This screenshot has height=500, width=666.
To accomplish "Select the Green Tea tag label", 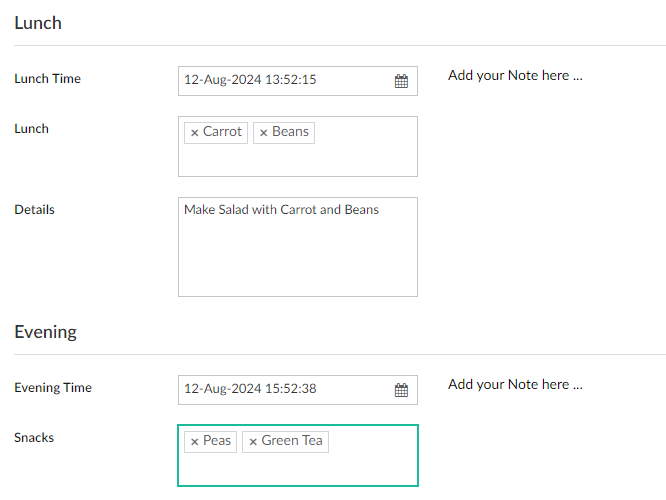I will click(x=292, y=441).
